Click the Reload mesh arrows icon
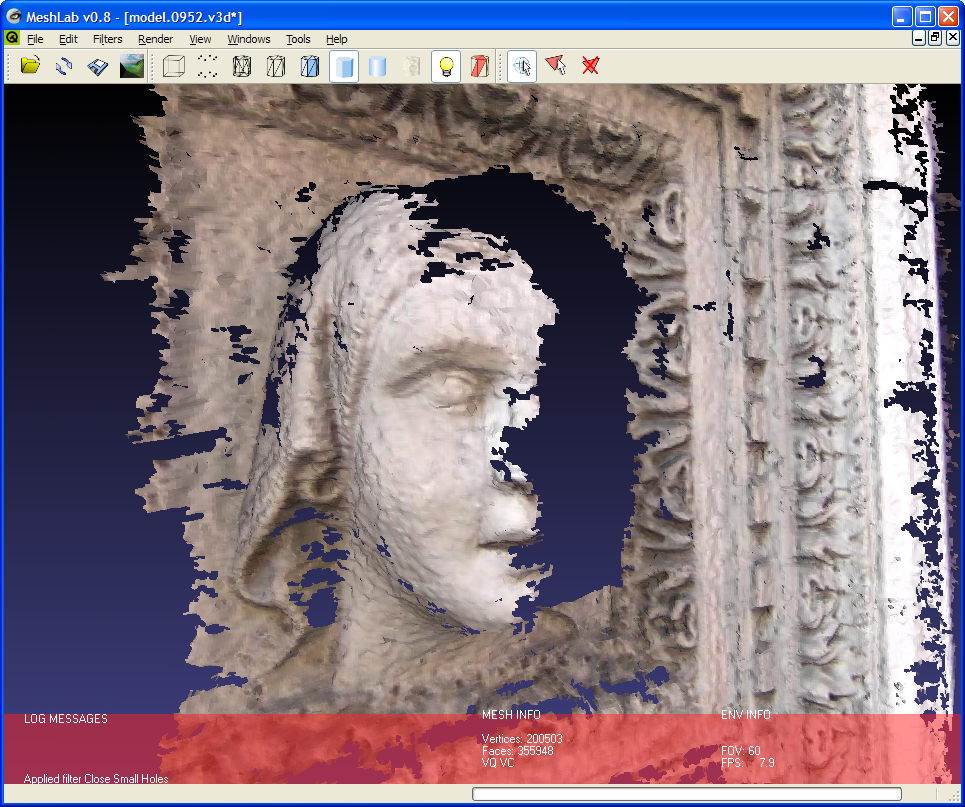965x807 pixels. [x=64, y=67]
